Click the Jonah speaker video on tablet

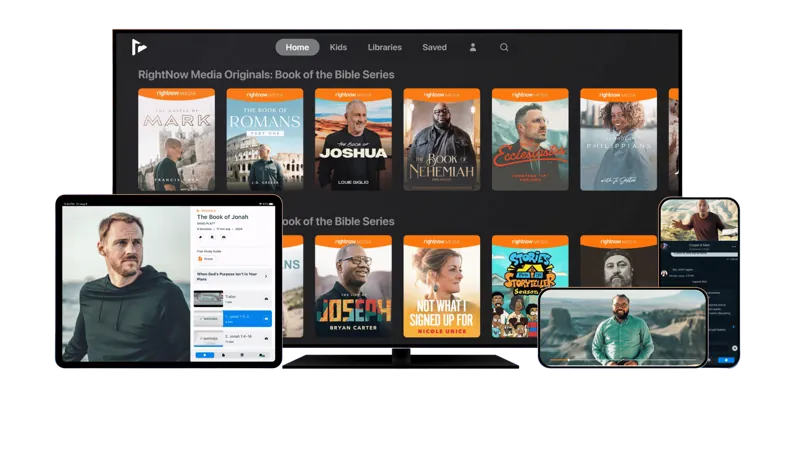click(x=126, y=284)
